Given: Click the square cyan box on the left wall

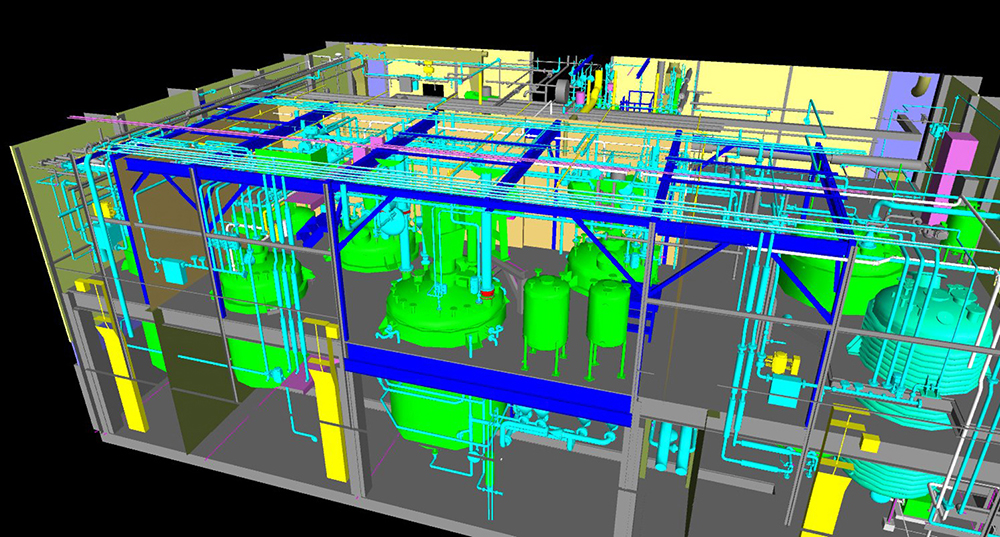Looking at the screenshot, I should (173, 271).
